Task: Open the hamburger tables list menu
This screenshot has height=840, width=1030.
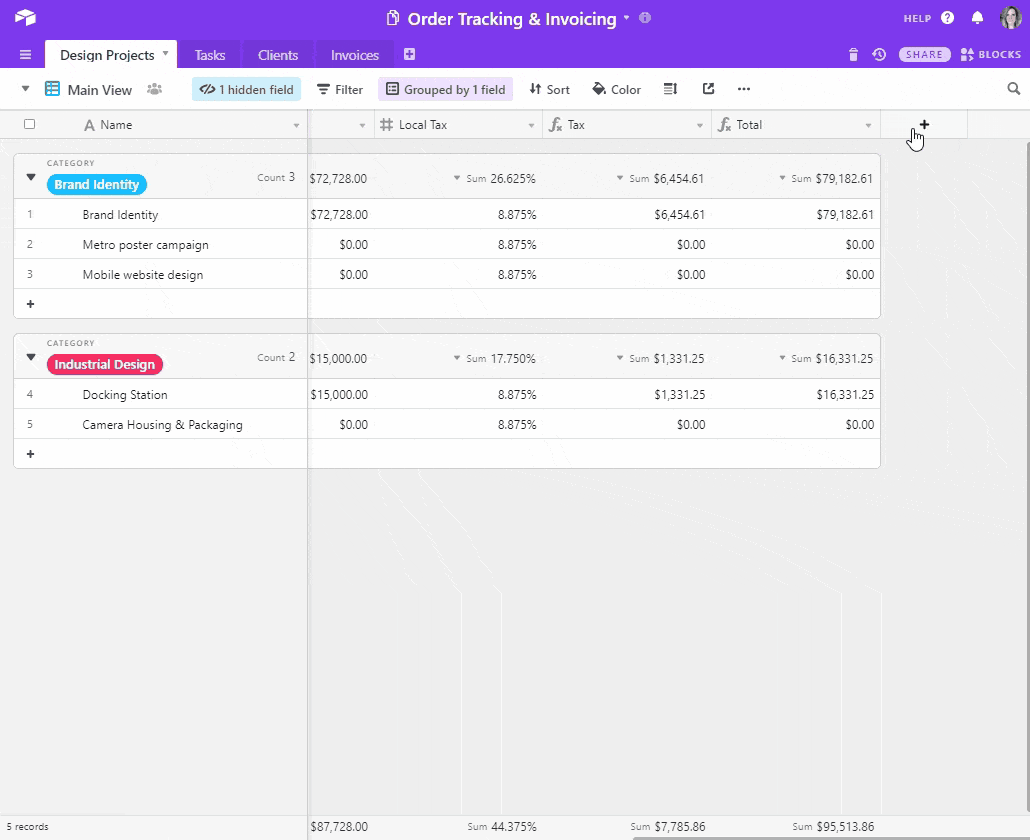Action: pos(25,55)
